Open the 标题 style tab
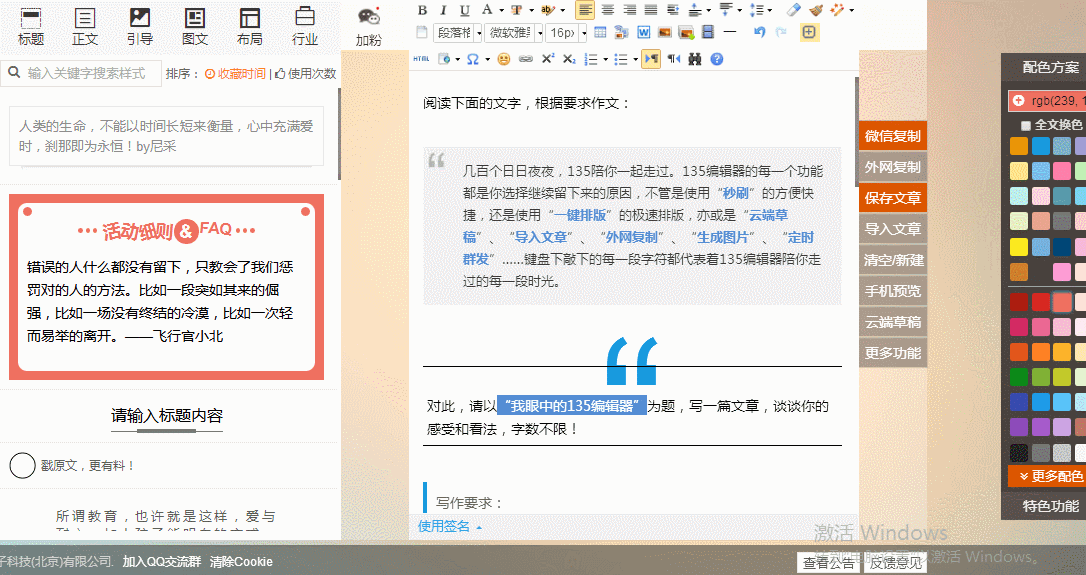This screenshot has height=575, width=1086. pyautogui.click(x=30, y=26)
